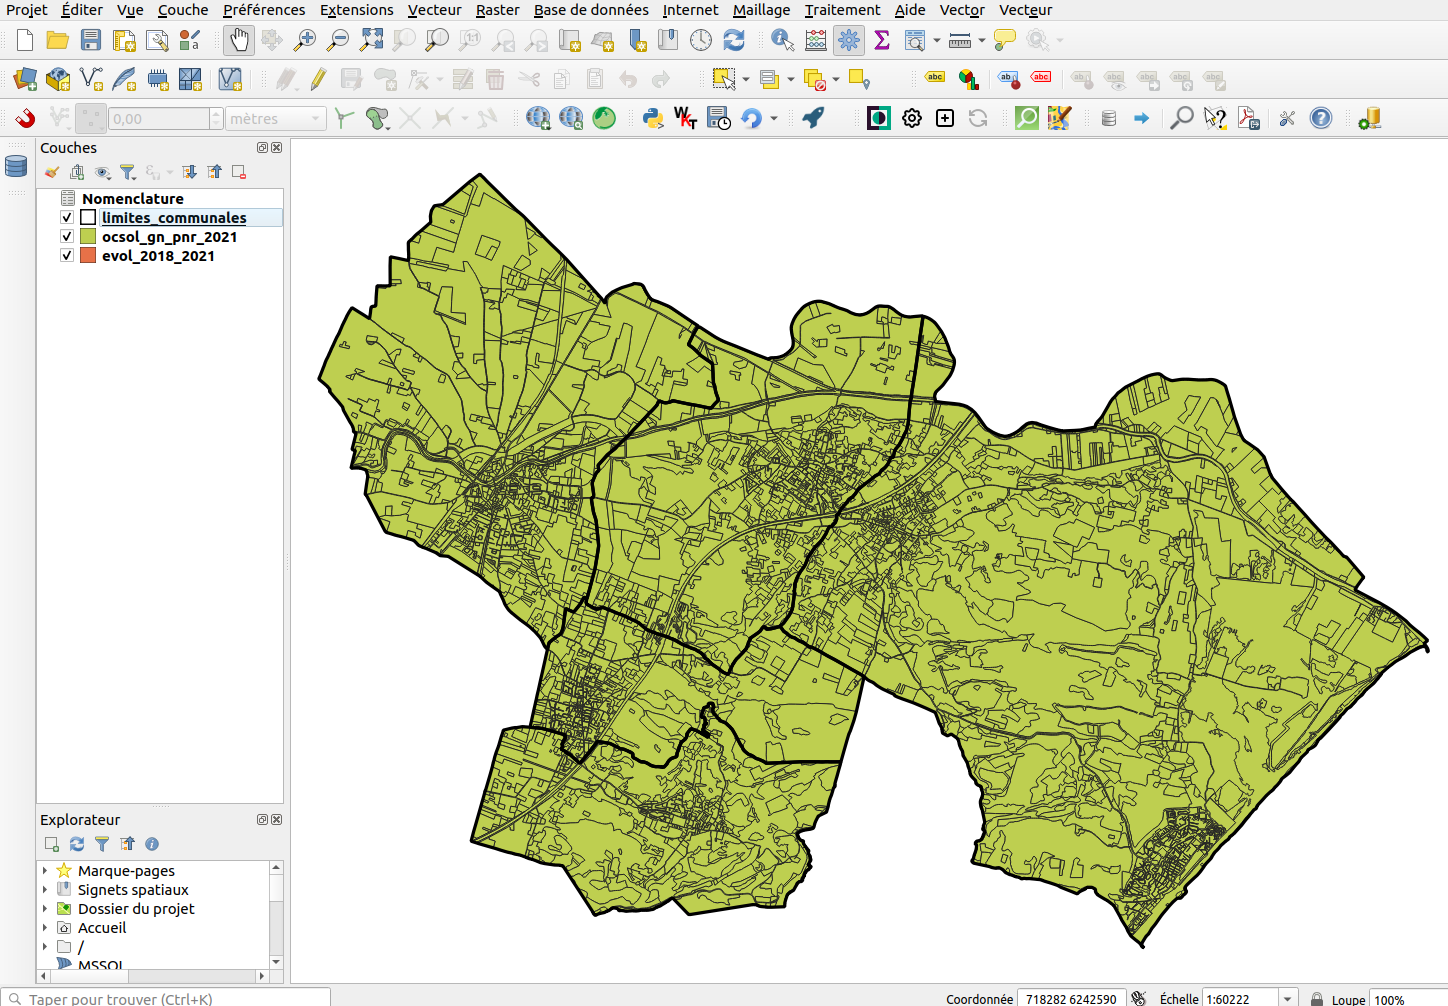Image resolution: width=1448 pixels, height=1006 pixels.
Task: Uncheck the limites_communales layer visibility
Action: pyautogui.click(x=67, y=217)
